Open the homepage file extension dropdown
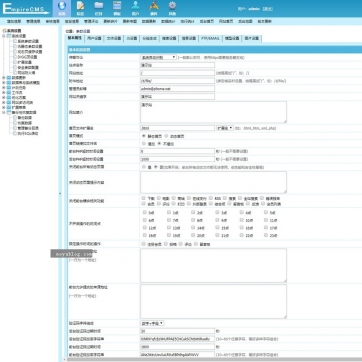 coord(225,128)
